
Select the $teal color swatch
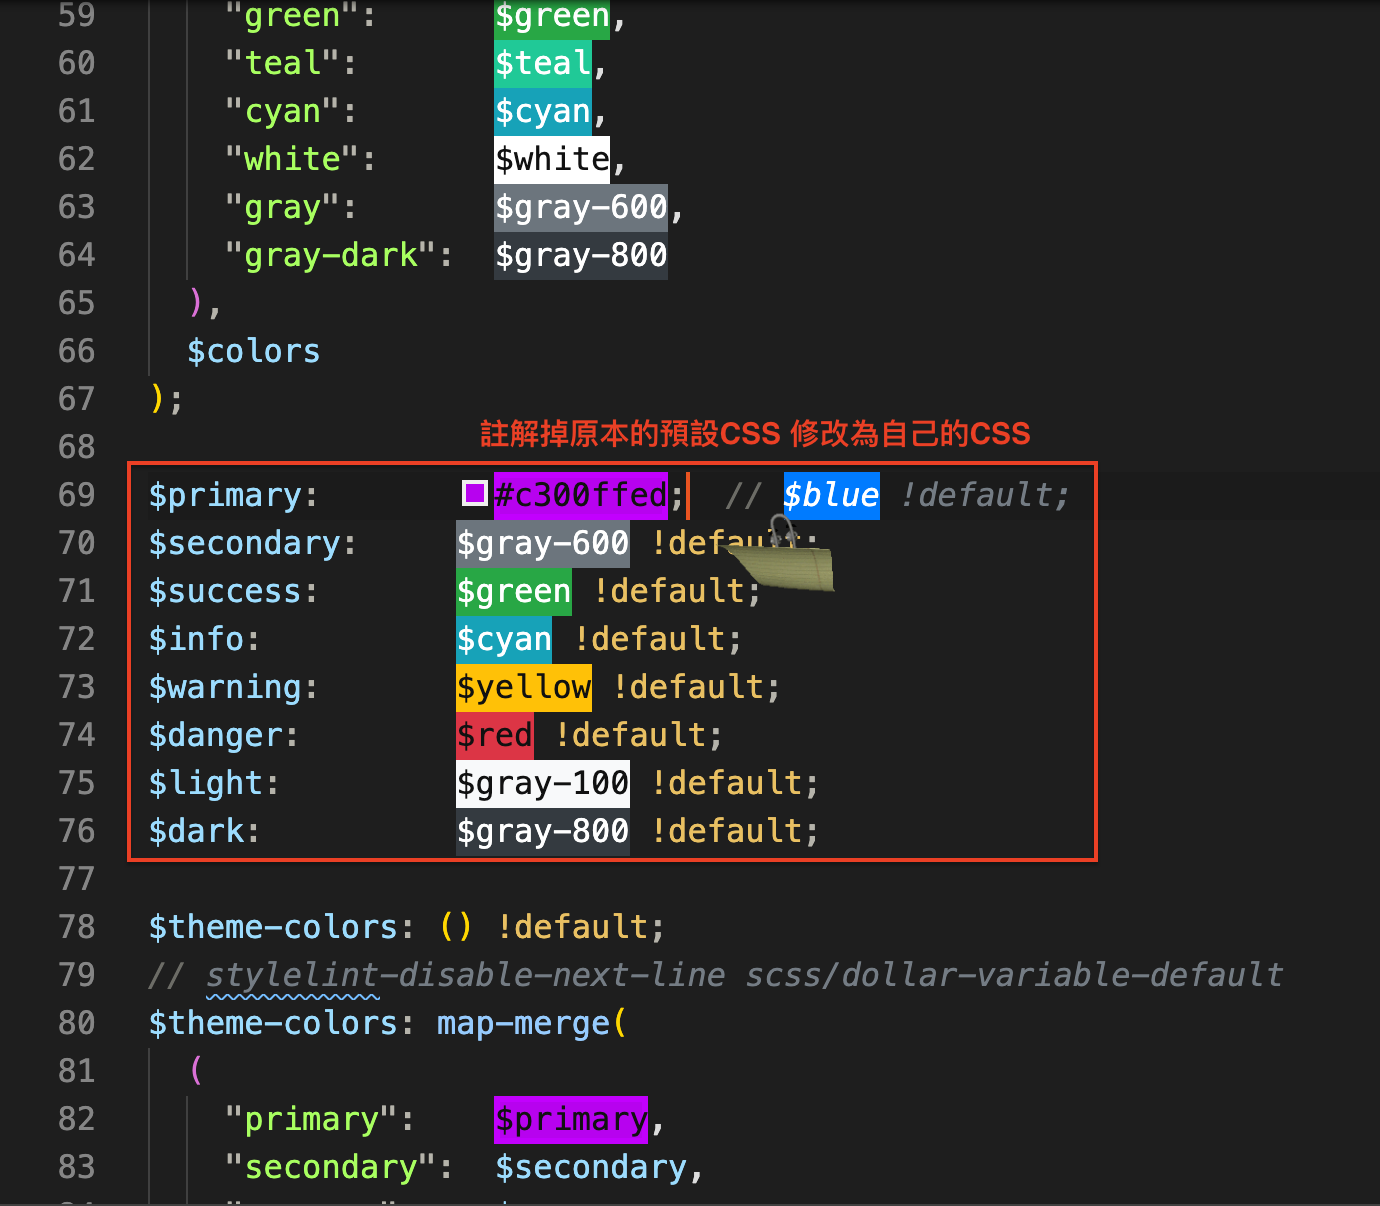point(541,63)
